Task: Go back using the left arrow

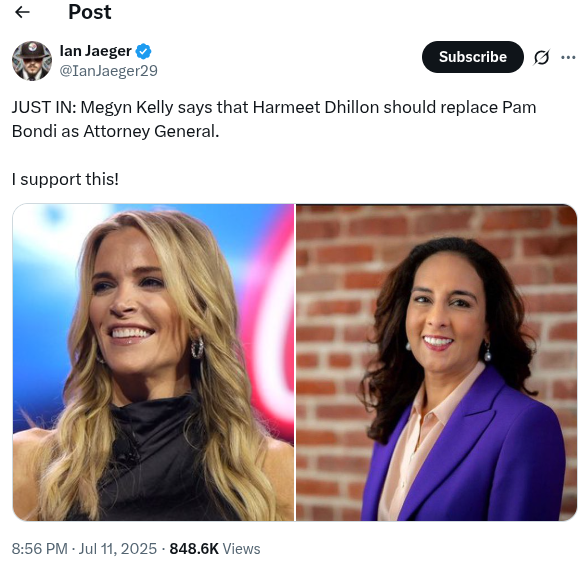Action: pyautogui.click(x=22, y=12)
